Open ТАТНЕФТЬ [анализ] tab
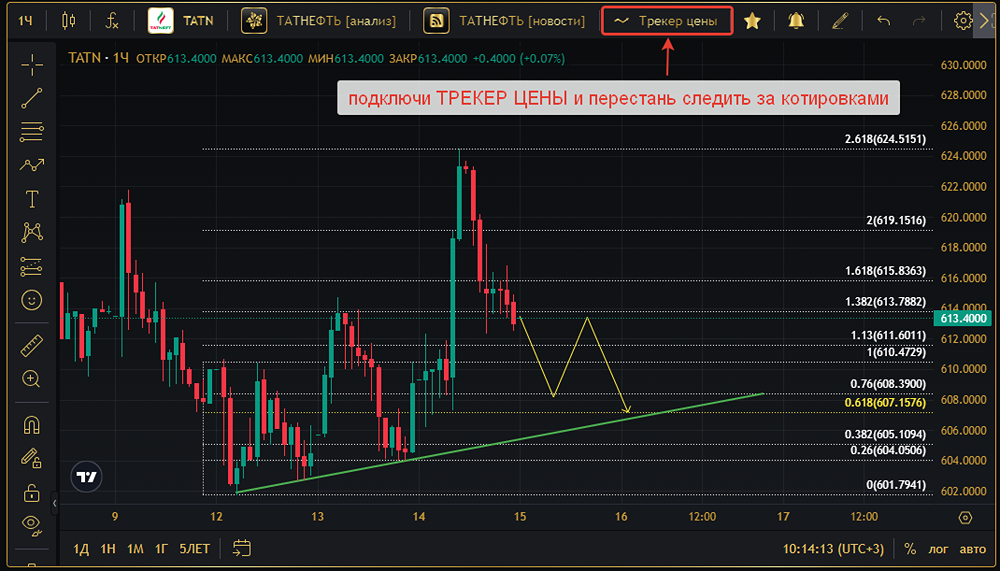This screenshot has height=571, width=1000. (x=319, y=21)
